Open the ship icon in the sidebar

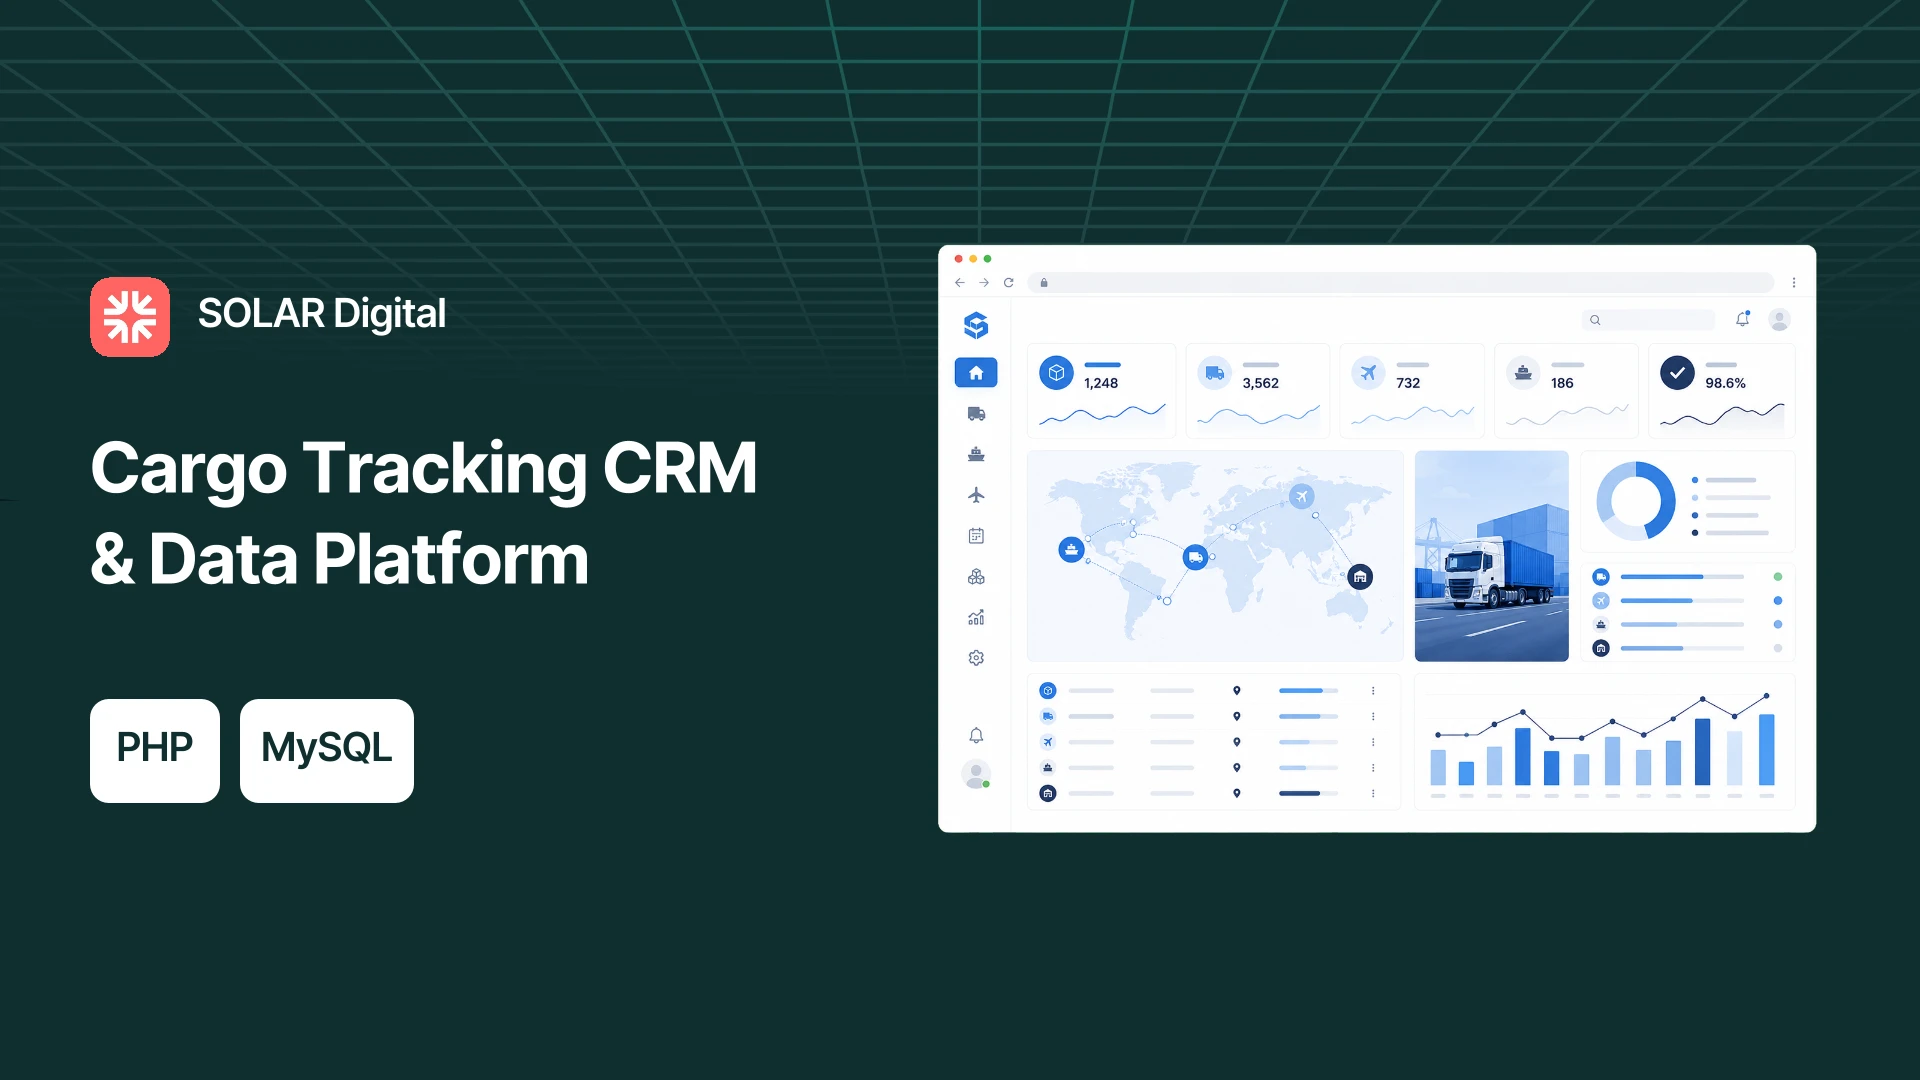pyautogui.click(x=976, y=455)
